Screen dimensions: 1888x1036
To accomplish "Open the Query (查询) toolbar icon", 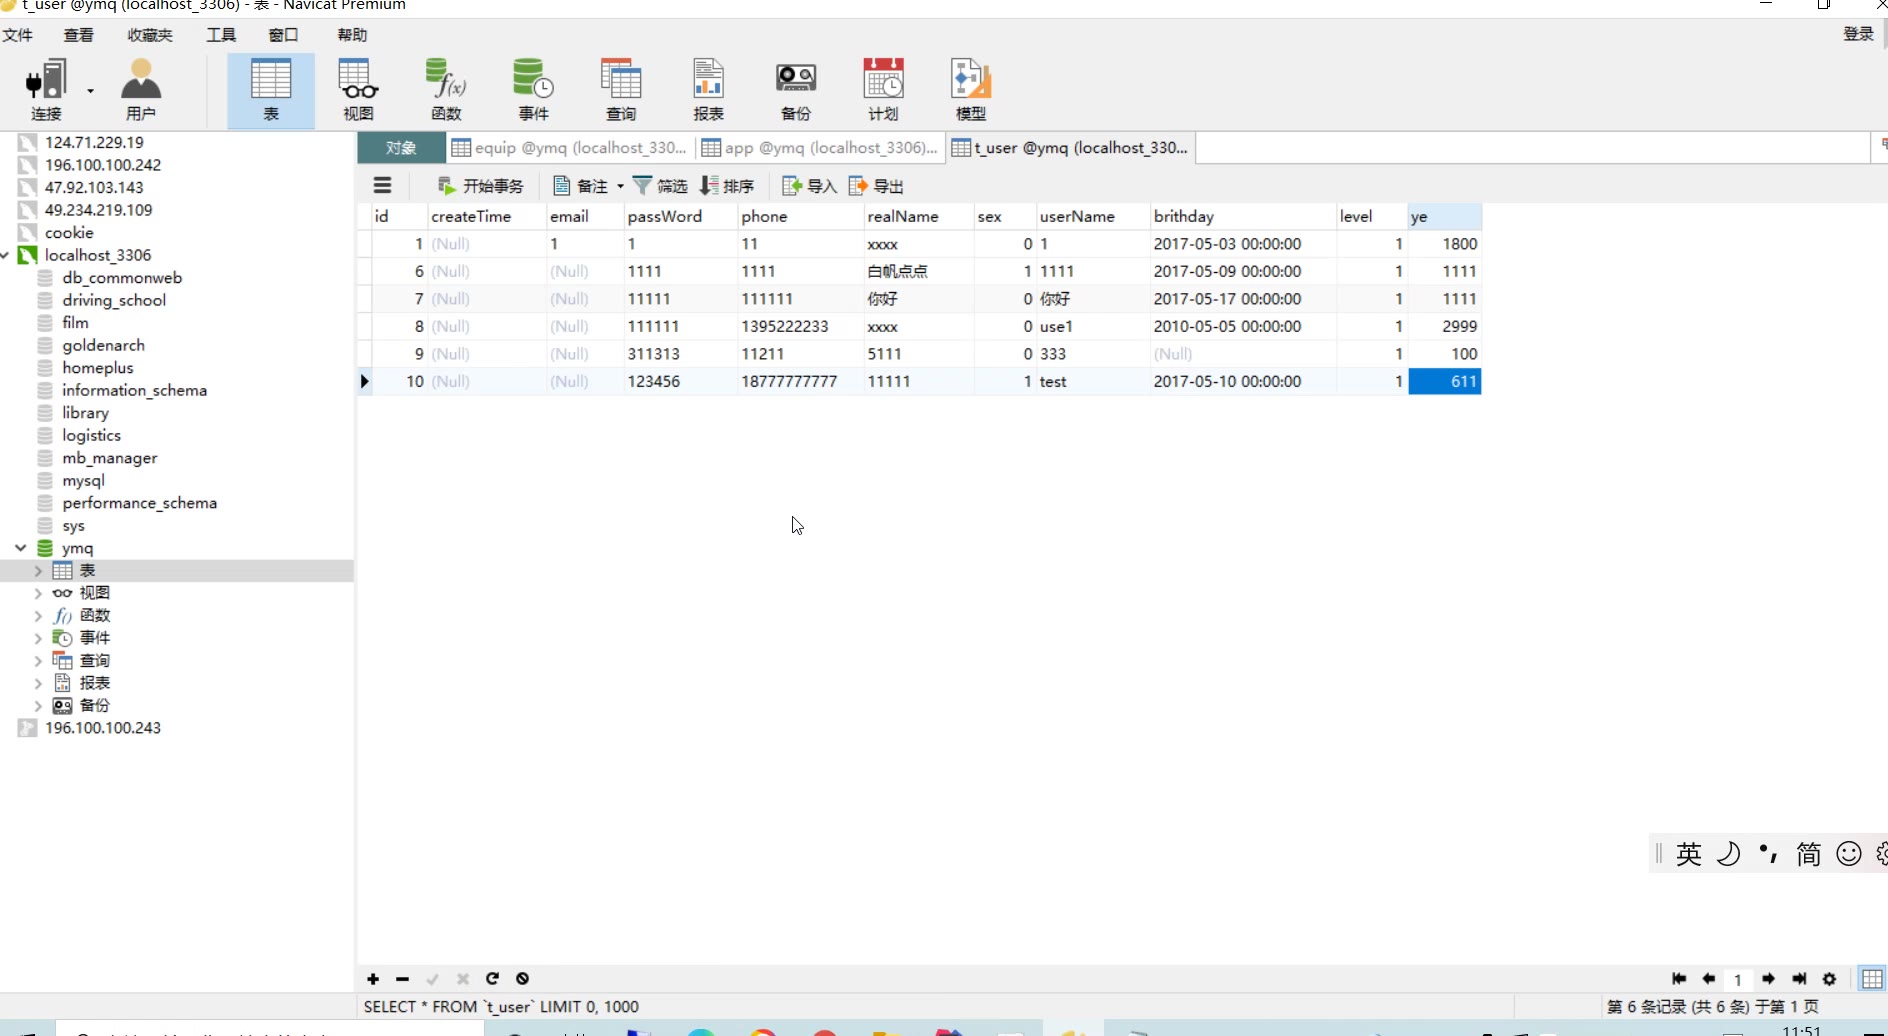I will point(620,90).
